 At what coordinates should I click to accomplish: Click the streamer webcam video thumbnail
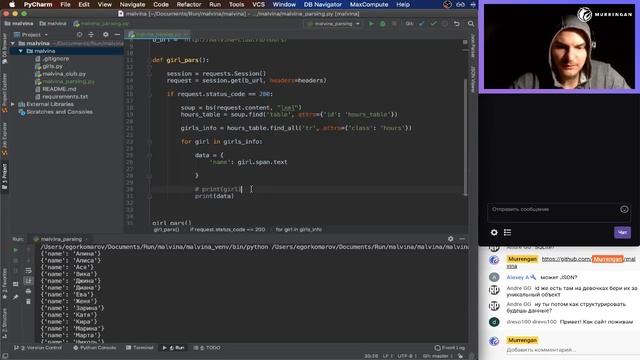pos(559,47)
